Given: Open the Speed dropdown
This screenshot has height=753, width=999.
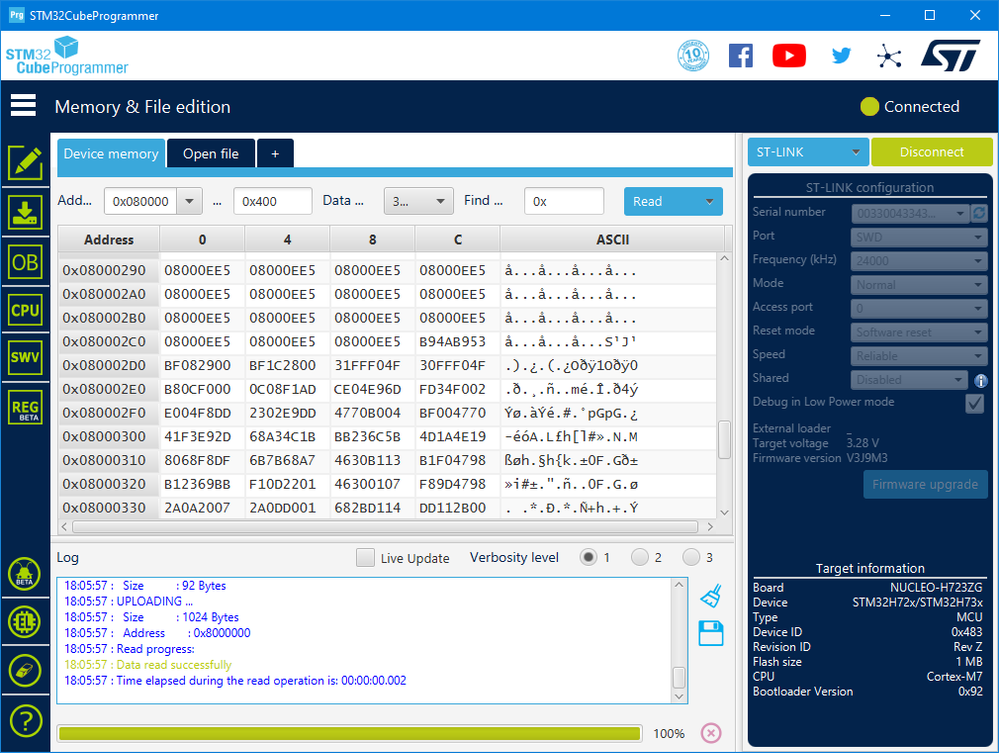Looking at the screenshot, I should (919, 356).
